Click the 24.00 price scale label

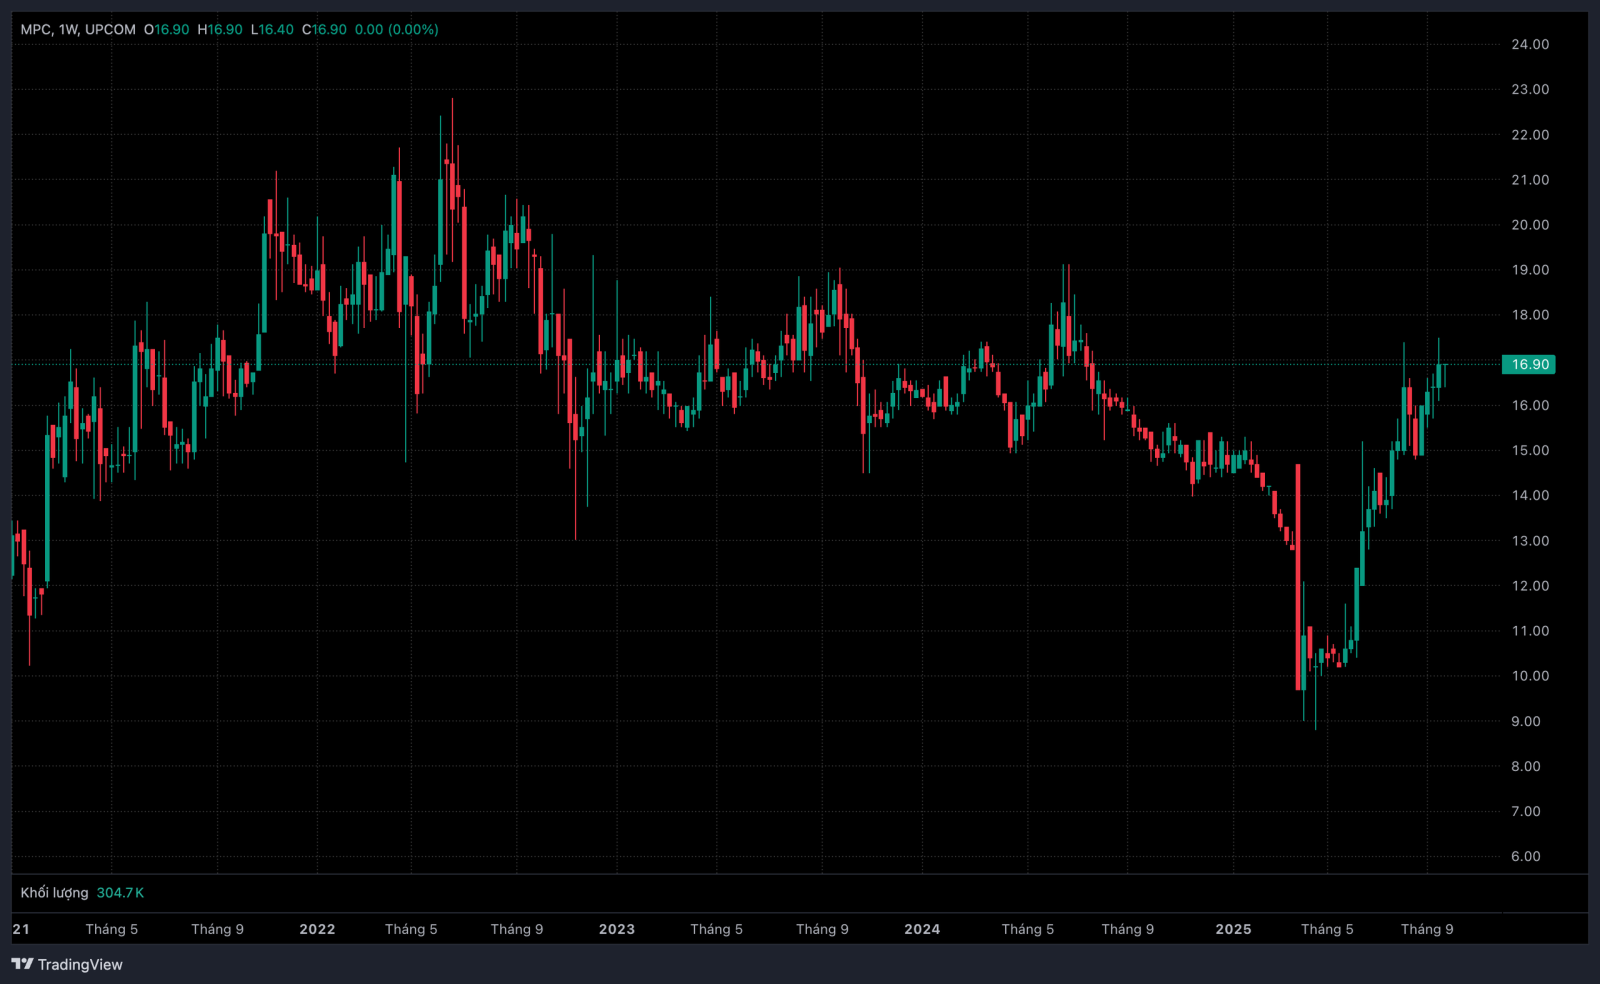tap(1530, 44)
